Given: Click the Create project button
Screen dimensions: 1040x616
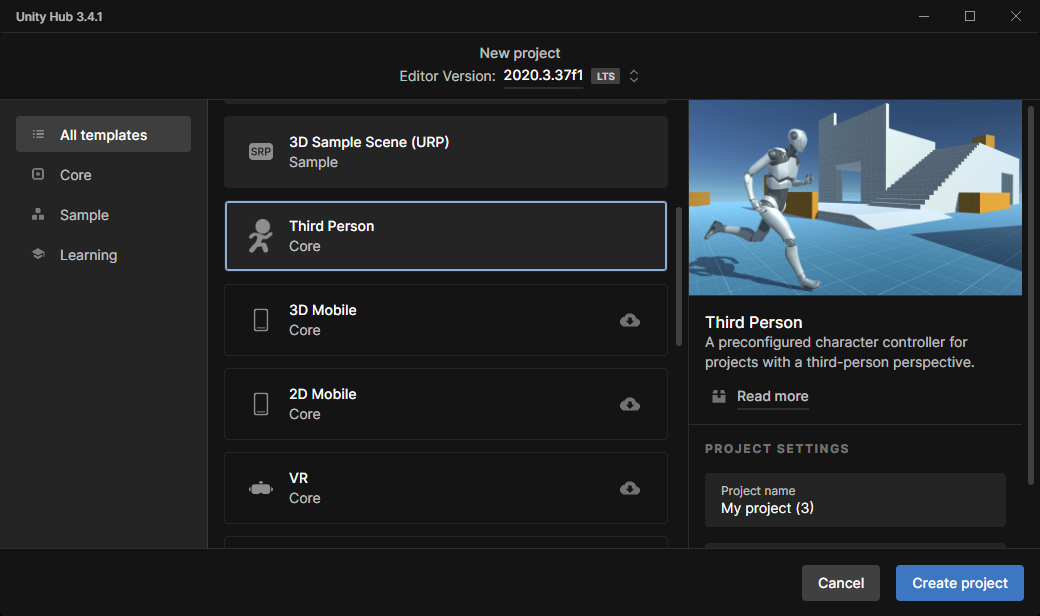Looking at the screenshot, I should pyautogui.click(x=960, y=583).
